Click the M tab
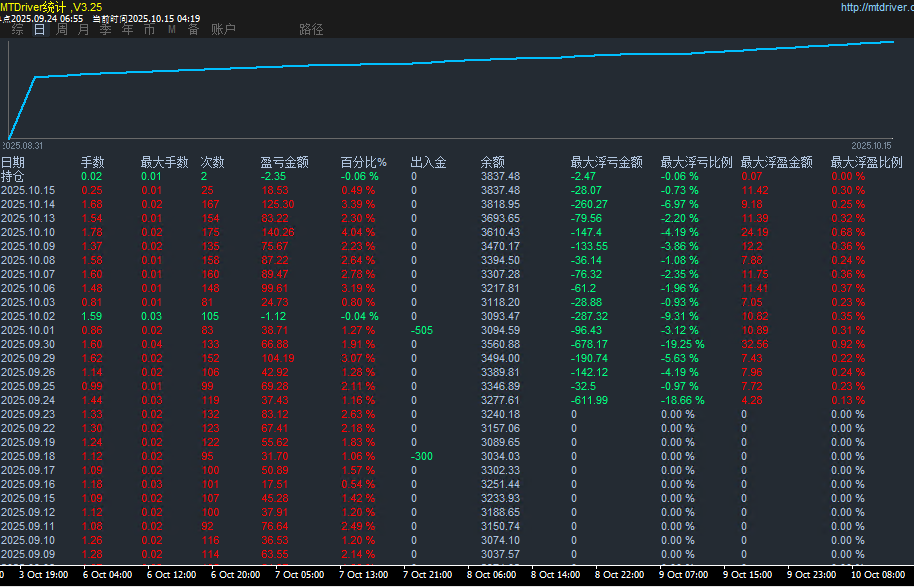The width and height of the screenshot is (914, 587). coord(172,29)
